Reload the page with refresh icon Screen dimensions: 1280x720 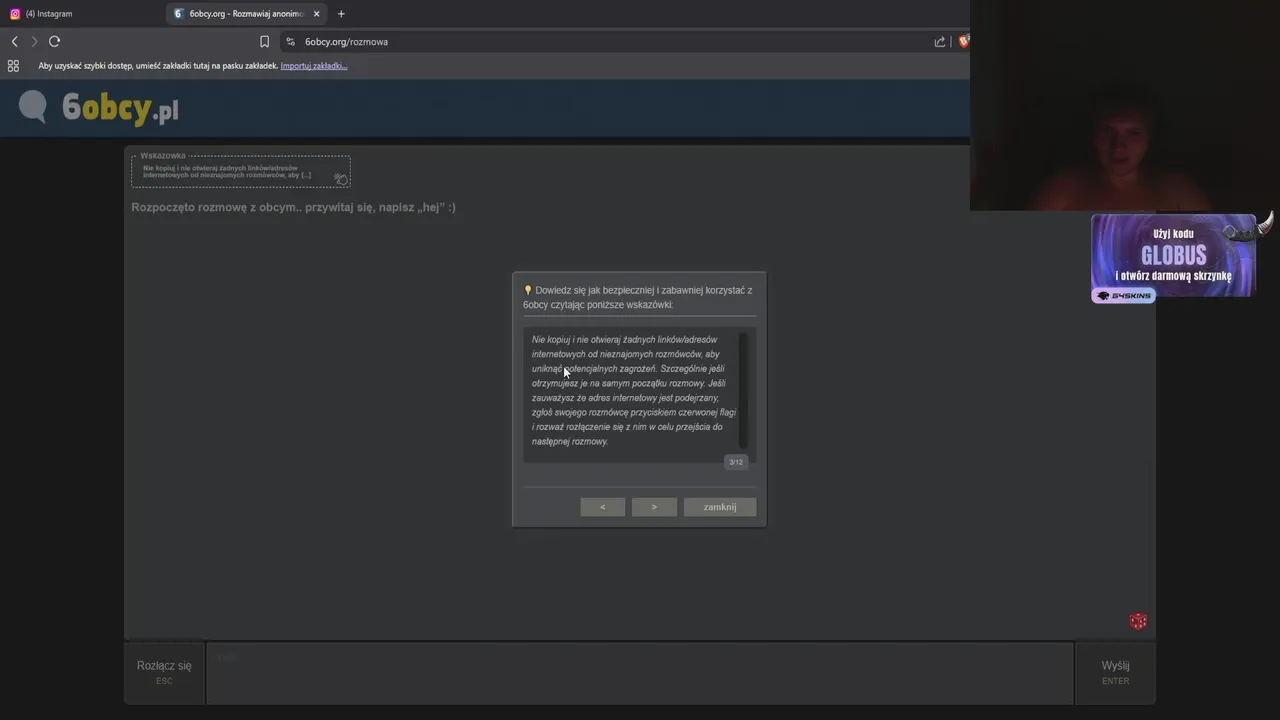[x=54, y=41]
